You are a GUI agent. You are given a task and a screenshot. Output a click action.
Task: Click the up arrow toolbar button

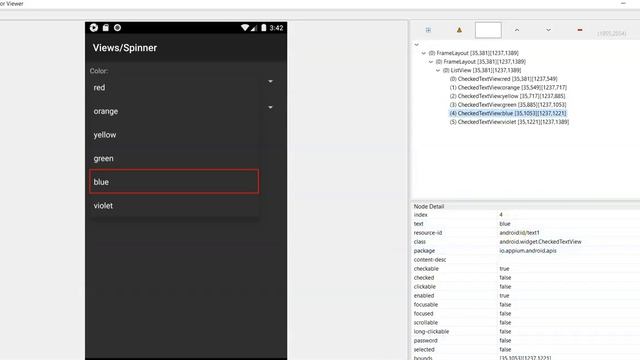(x=517, y=30)
